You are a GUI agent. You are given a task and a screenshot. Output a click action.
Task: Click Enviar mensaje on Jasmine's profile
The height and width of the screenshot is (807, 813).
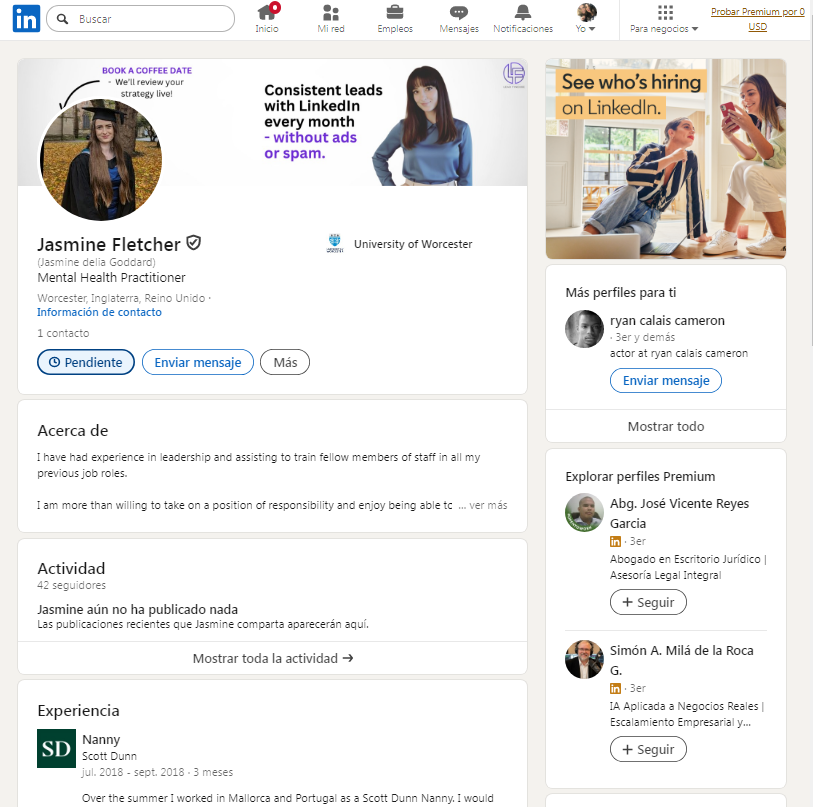coord(198,362)
